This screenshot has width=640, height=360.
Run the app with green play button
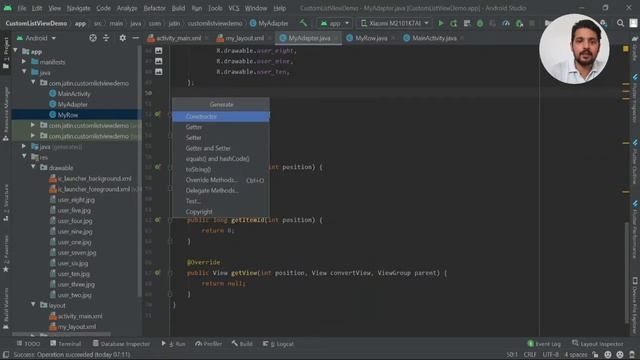pos(441,24)
